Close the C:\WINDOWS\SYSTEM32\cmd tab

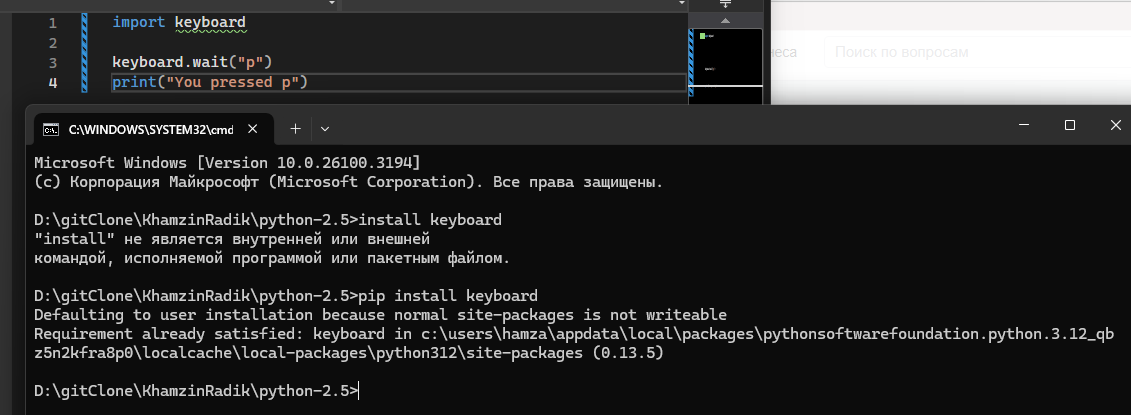click(x=252, y=129)
